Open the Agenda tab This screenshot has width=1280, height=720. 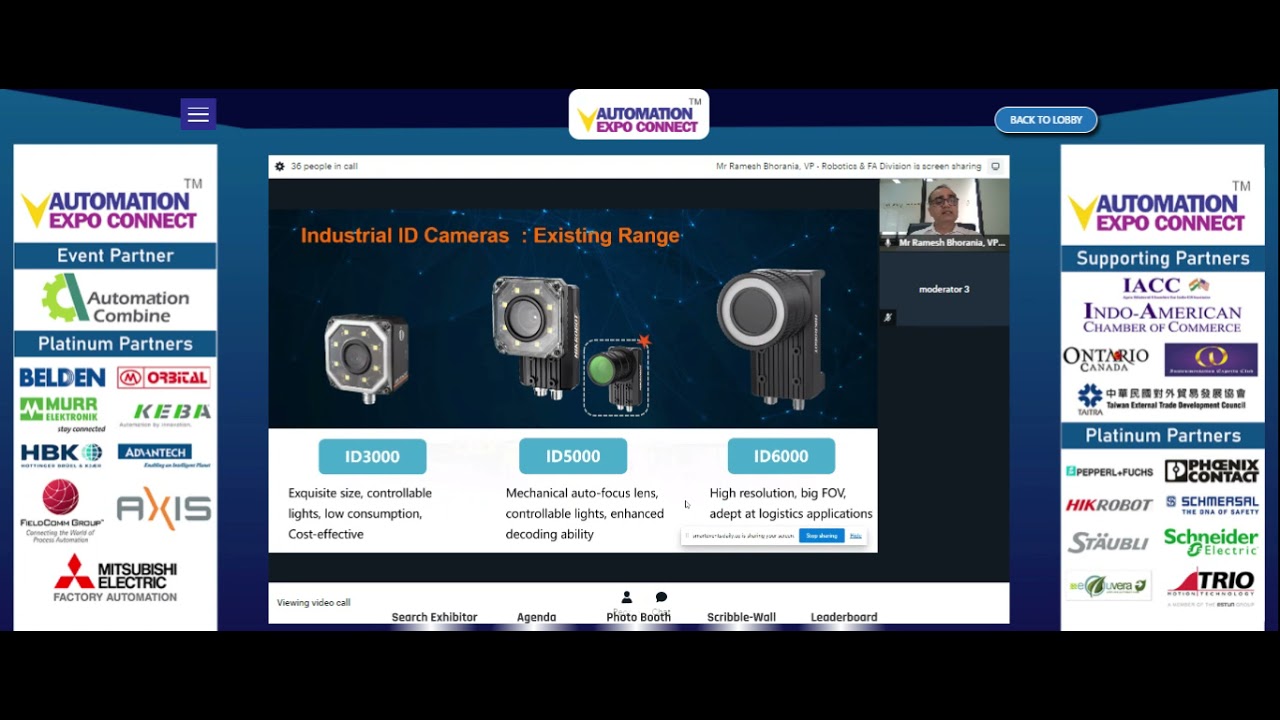(x=536, y=617)
